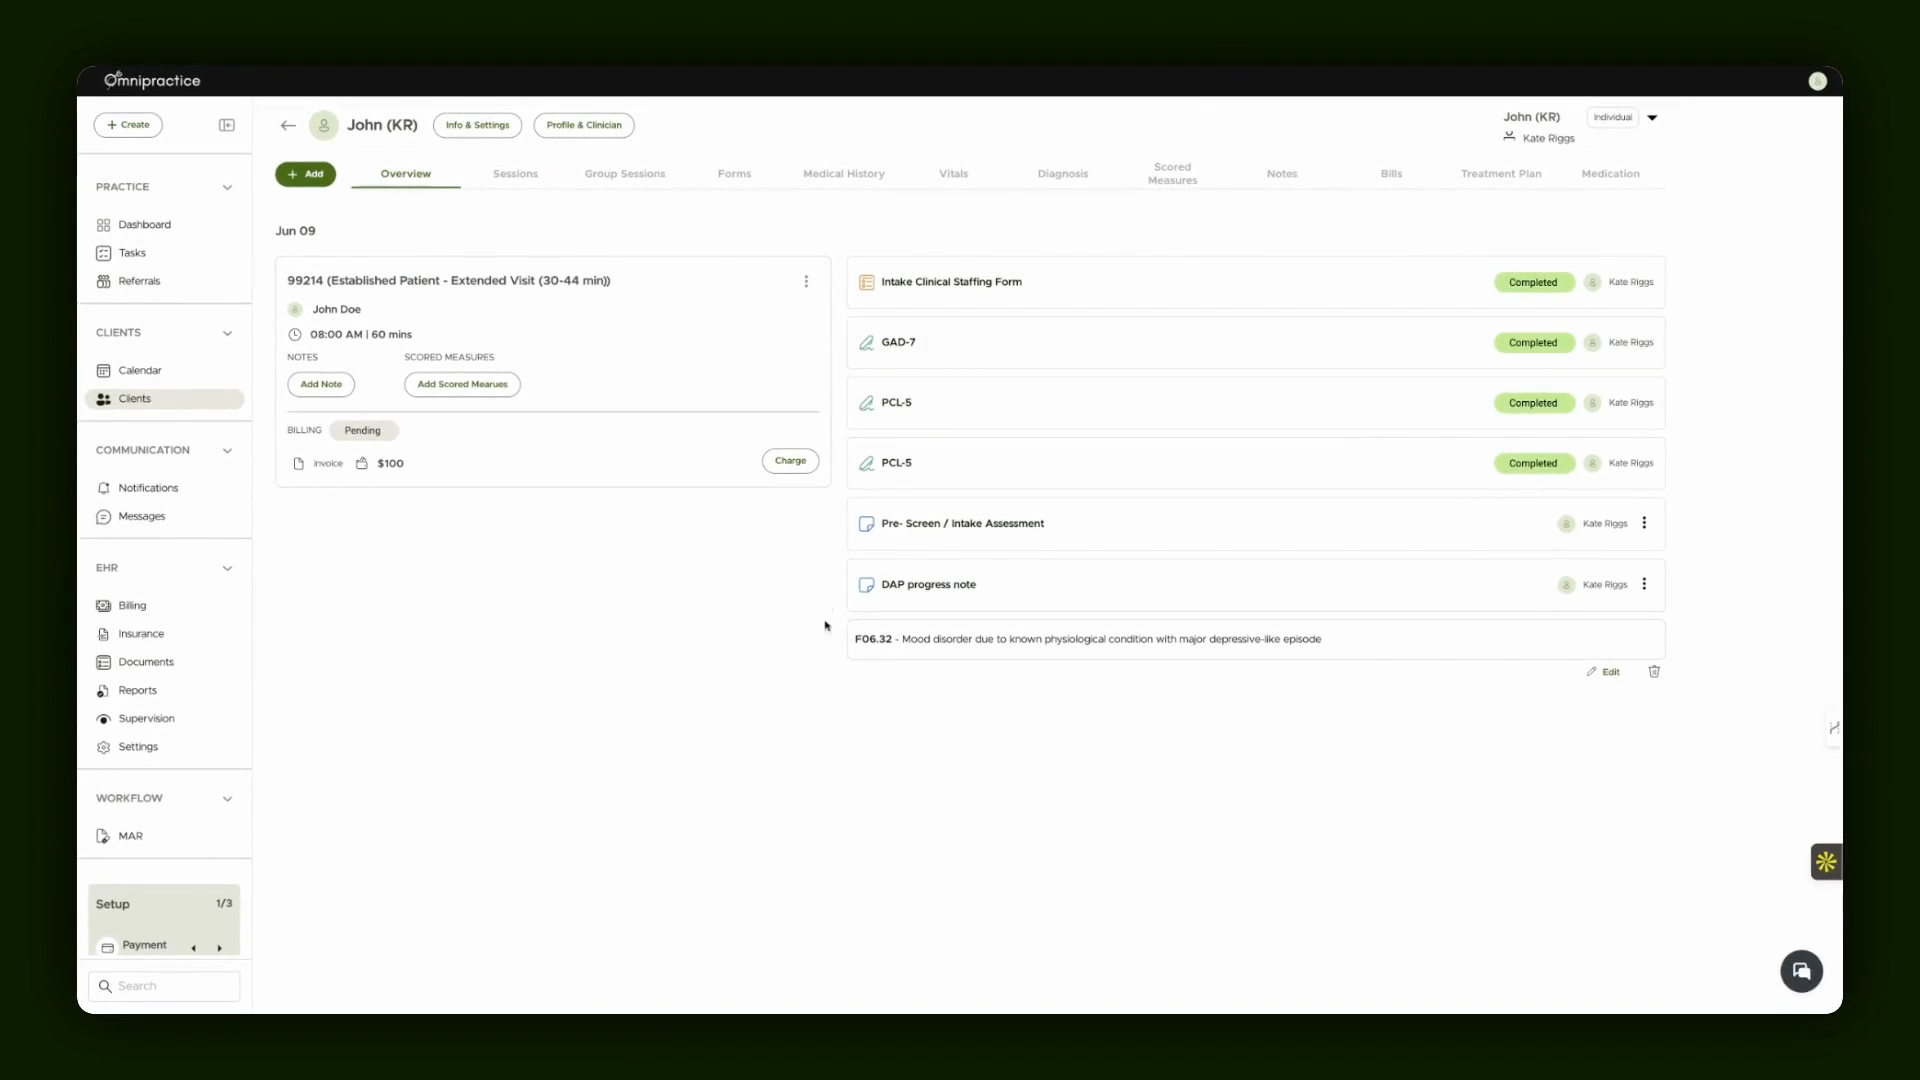Focus the sidebar Search field
Viewport: 1920px width, 1080px height.
tap(164, 986)
